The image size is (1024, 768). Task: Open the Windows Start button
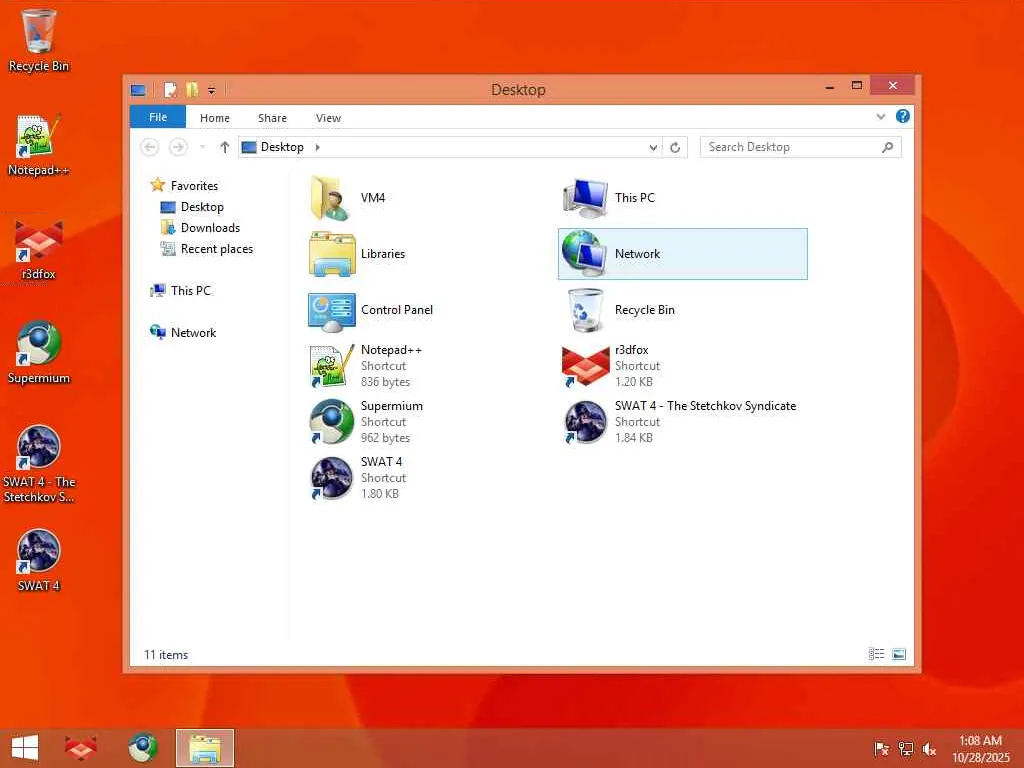25,748
